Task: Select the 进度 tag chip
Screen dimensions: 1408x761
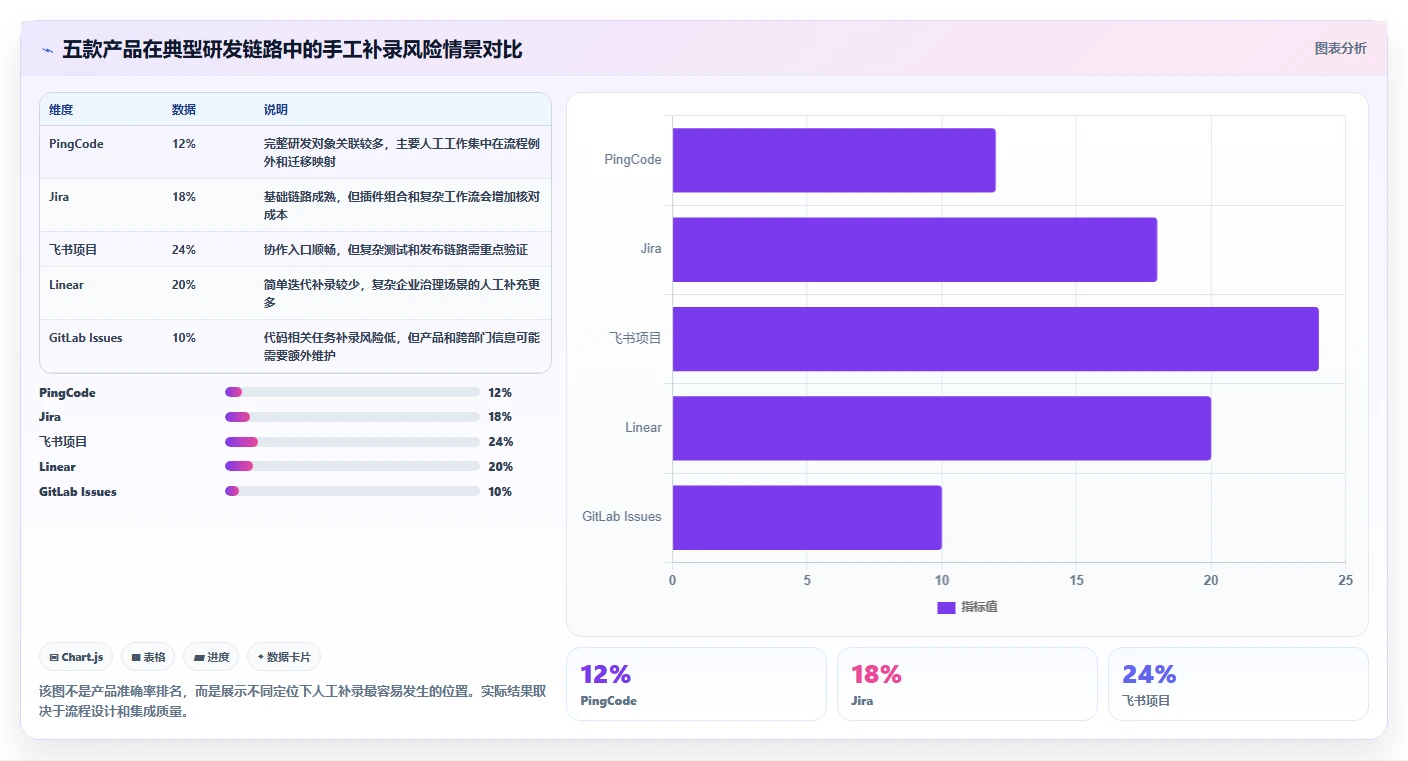Action: (x=211, y=657)
